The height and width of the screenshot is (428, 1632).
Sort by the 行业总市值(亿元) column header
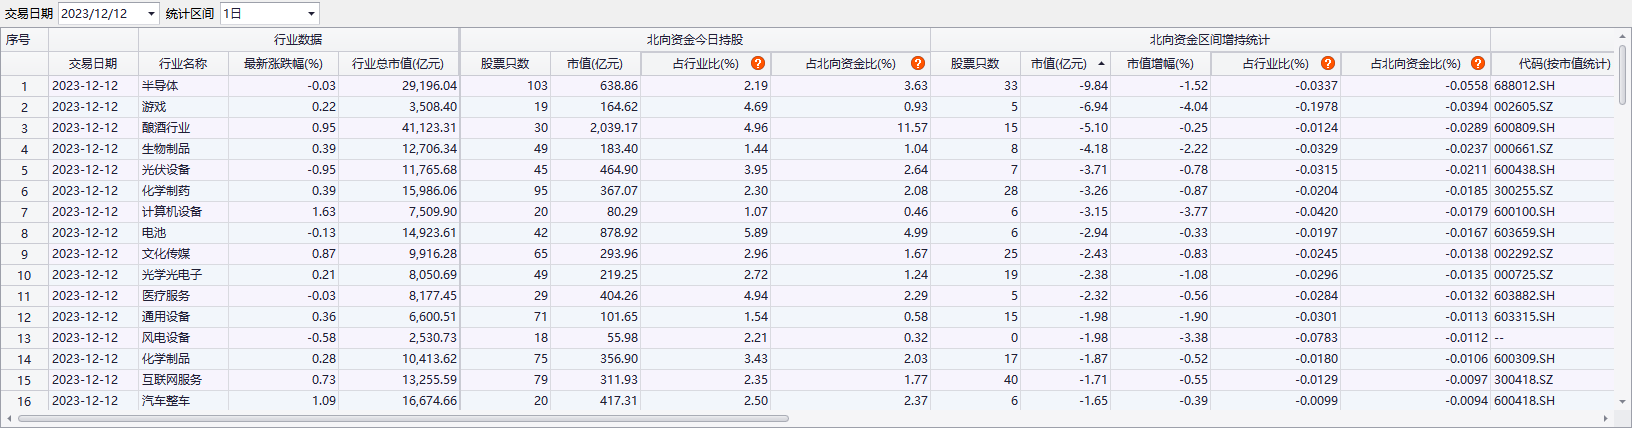[x=398, y=64]
